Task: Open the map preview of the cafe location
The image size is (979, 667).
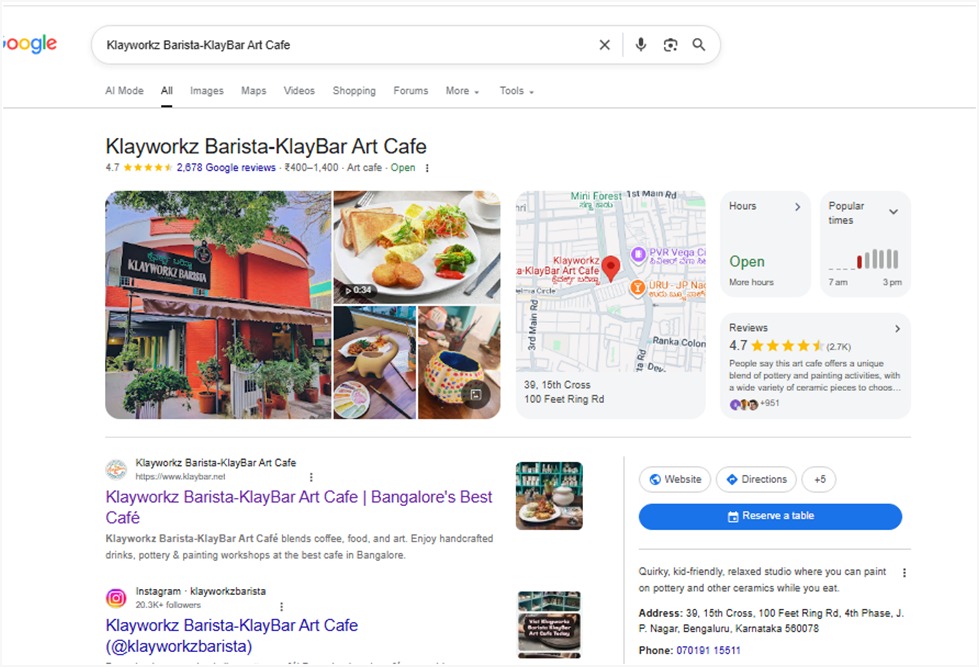Action: (x=611, y=281)
